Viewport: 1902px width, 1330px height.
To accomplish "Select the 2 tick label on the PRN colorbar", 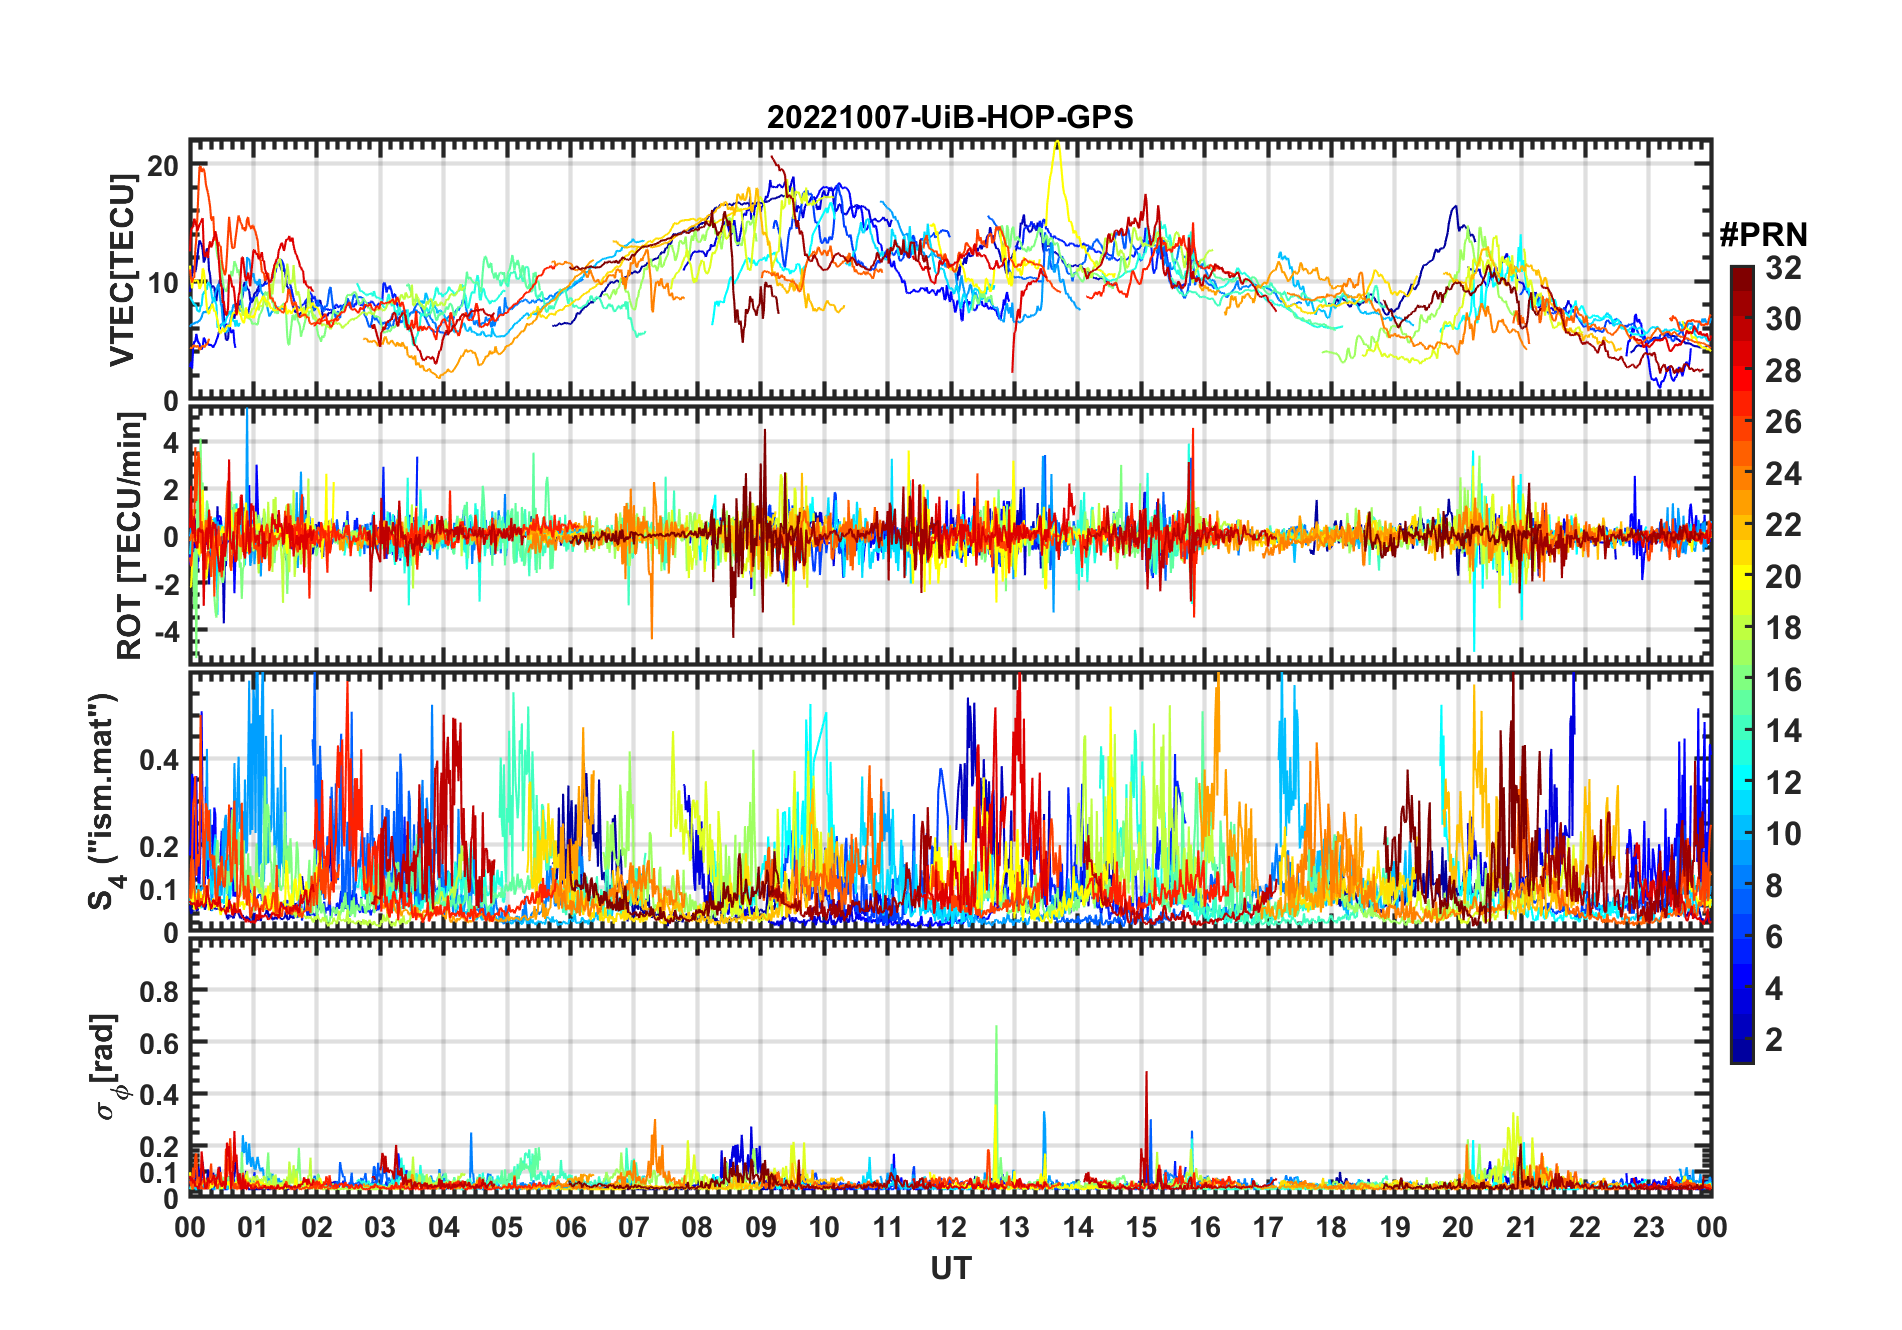I will pos(1774,1040).
